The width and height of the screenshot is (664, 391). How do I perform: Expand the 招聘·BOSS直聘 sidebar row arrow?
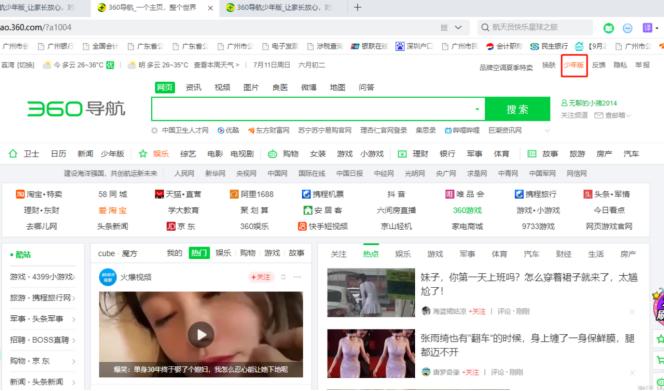coord(74,340)
